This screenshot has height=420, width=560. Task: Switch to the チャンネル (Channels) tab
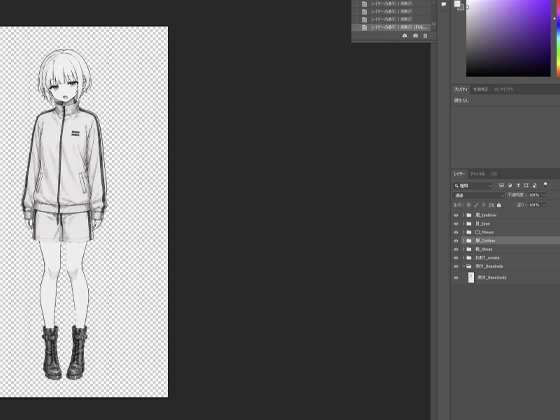478,174
